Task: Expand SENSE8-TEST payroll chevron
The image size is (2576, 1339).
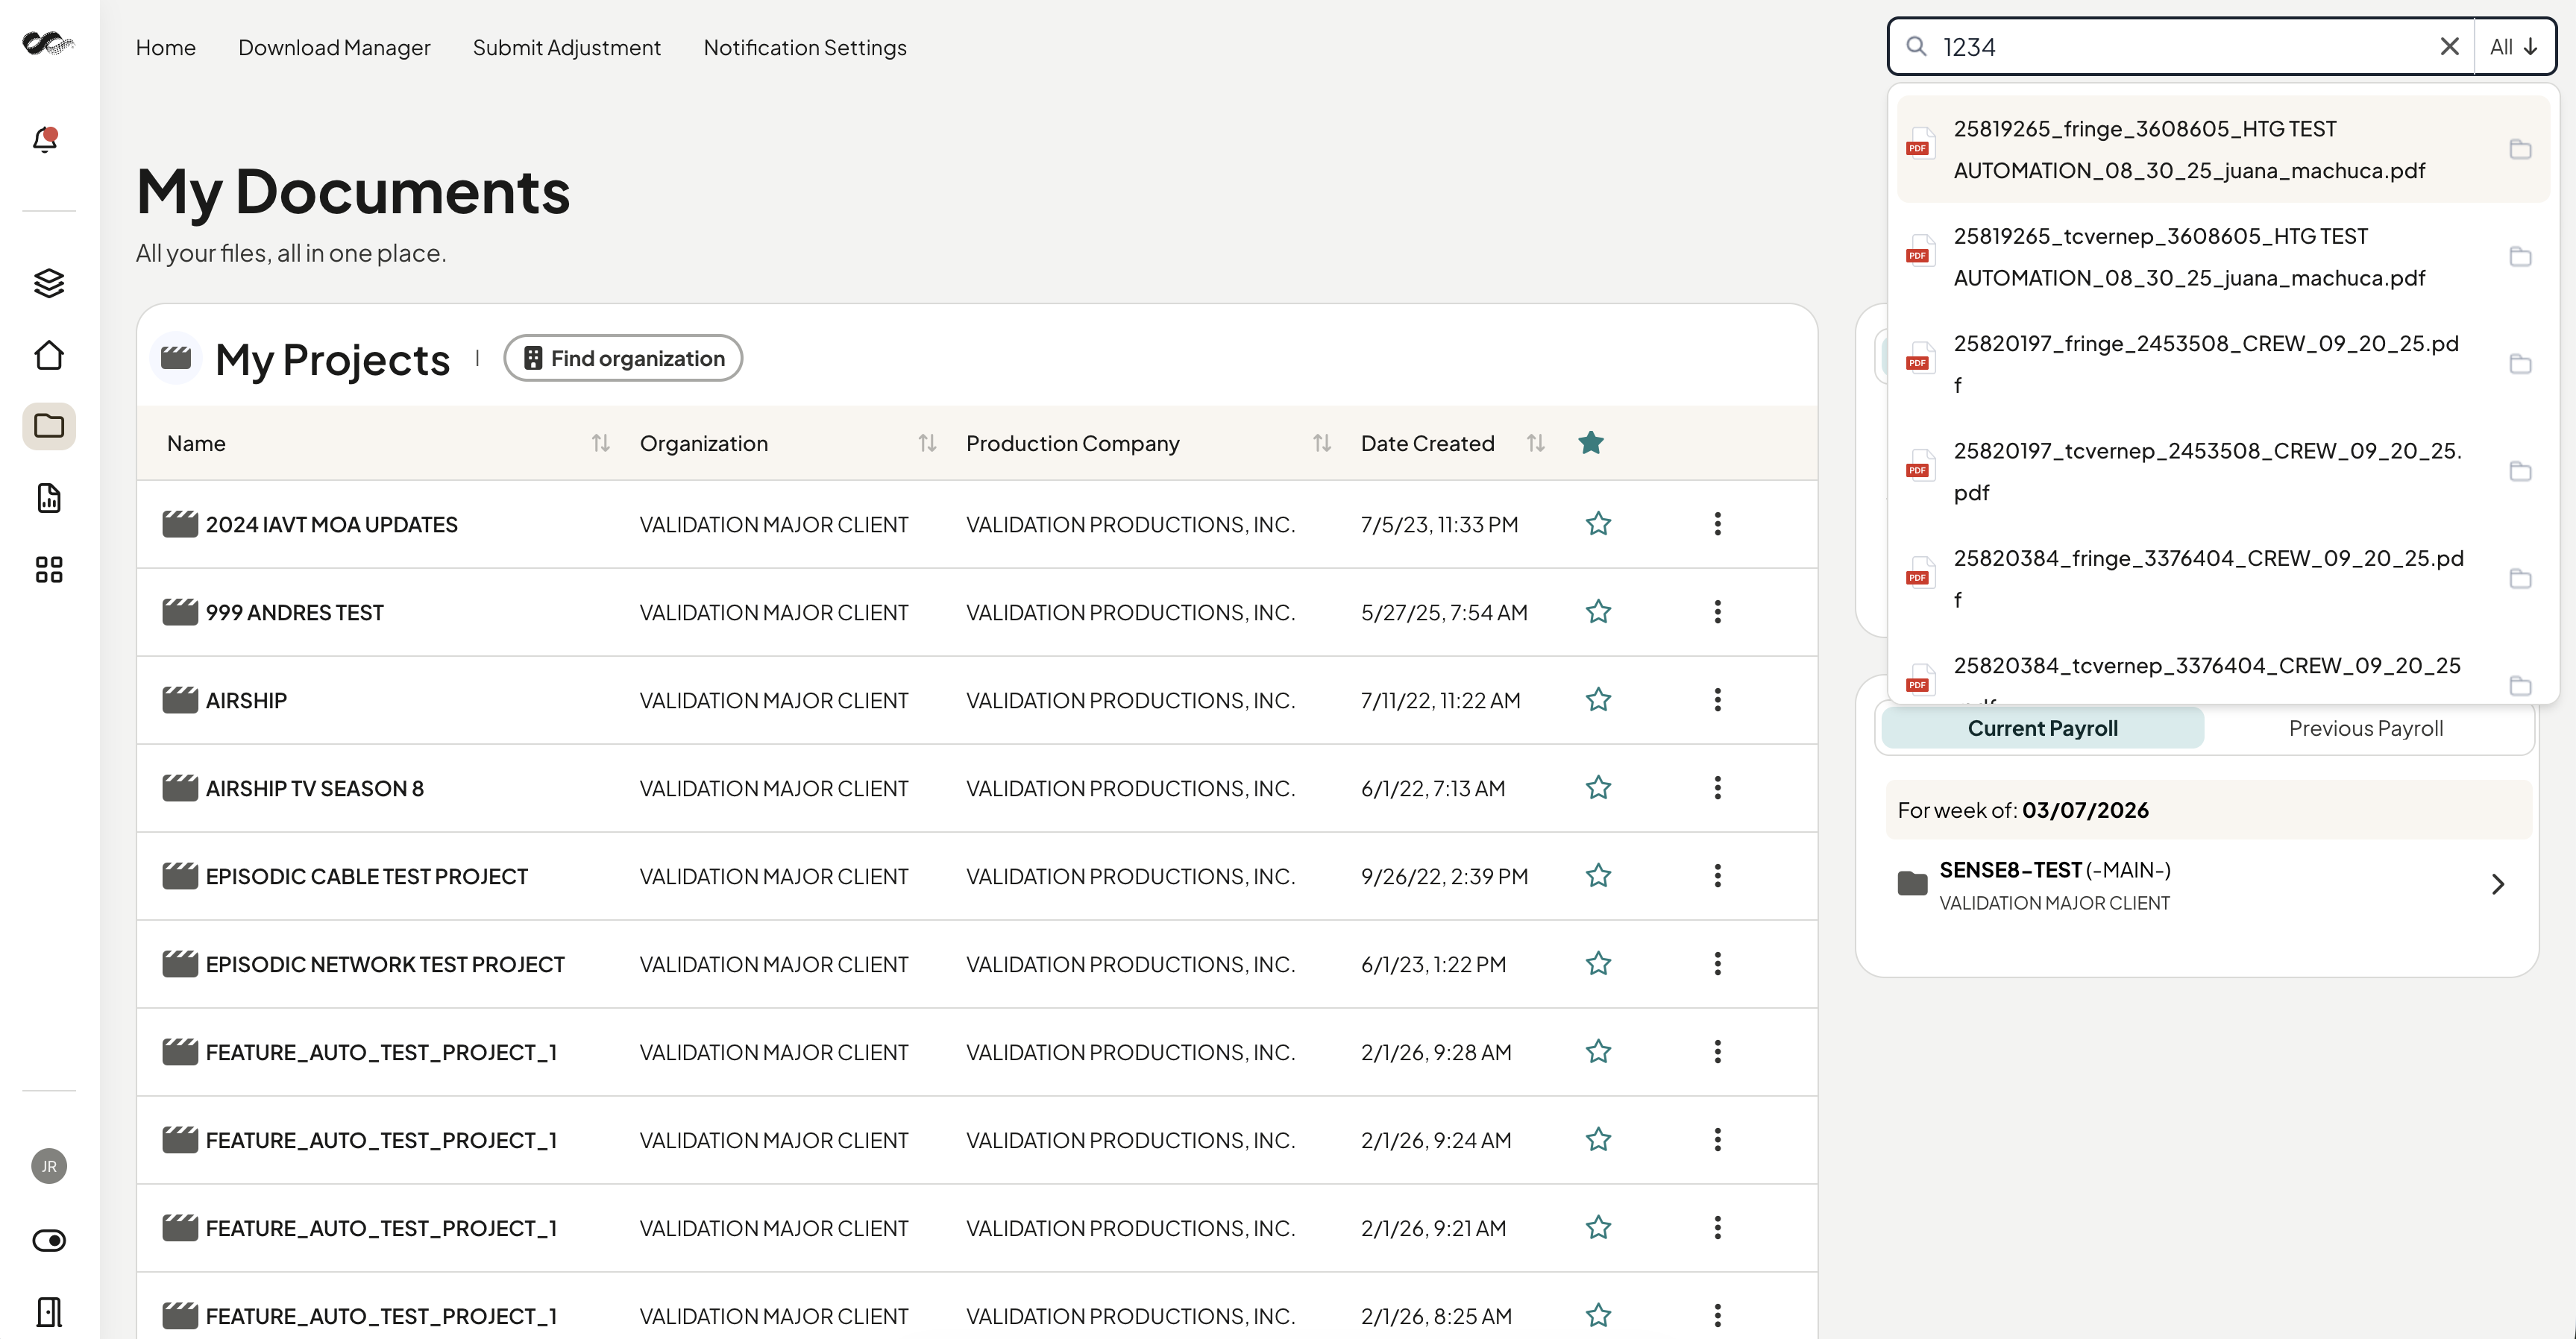Action: 2498,884
